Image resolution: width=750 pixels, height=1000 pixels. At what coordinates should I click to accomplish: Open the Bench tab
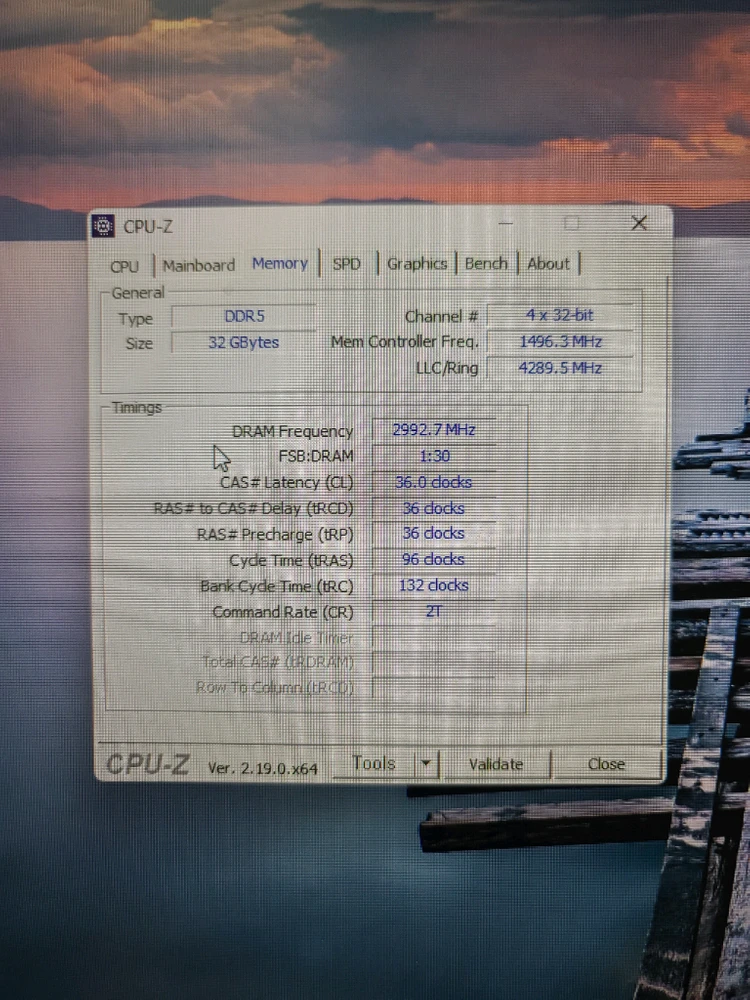486,263
